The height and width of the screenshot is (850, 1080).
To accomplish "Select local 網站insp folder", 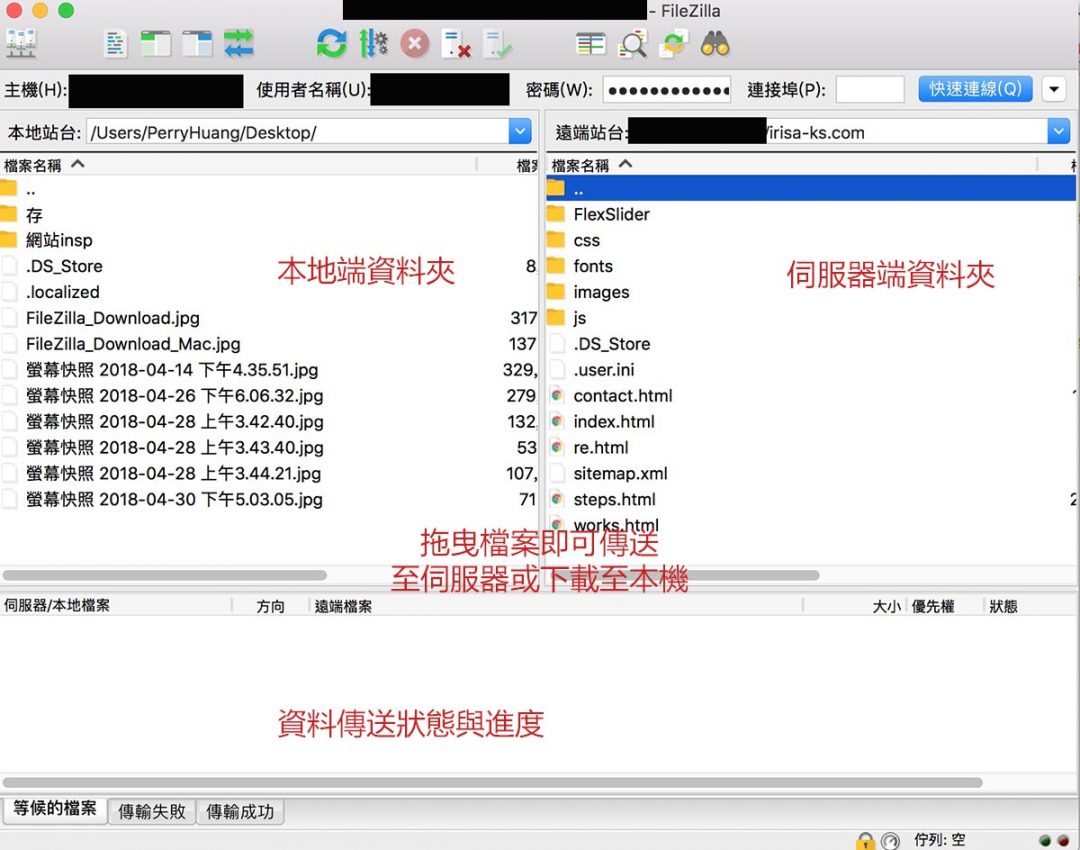I will pyautogui.click(x=269, y=240).
